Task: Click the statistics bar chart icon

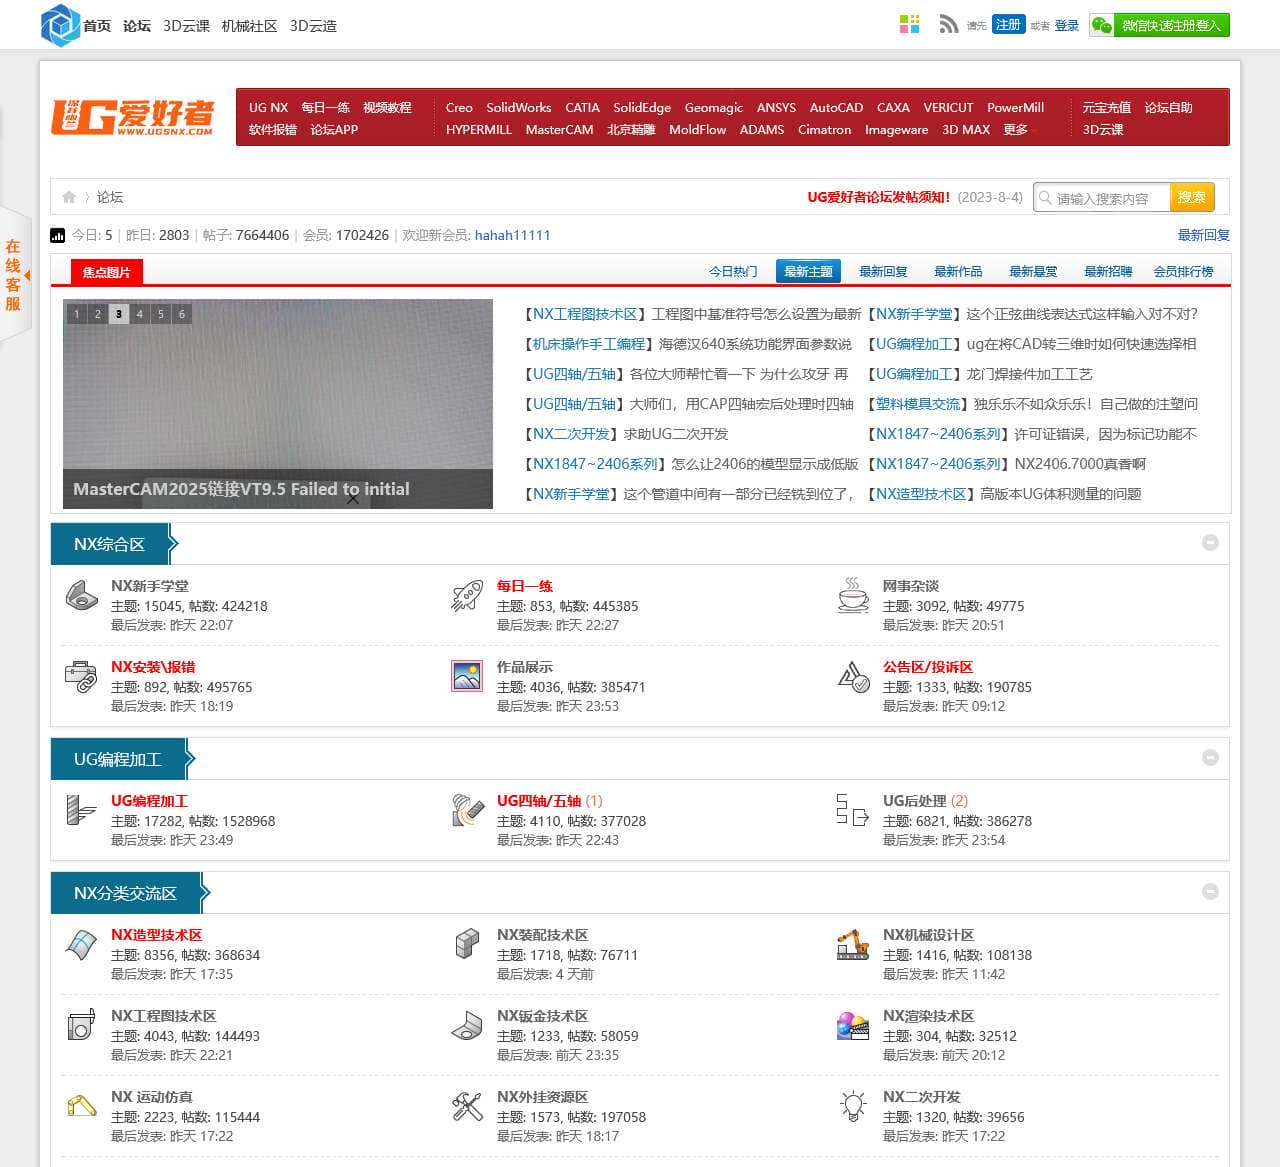Action: pos(58,236)
